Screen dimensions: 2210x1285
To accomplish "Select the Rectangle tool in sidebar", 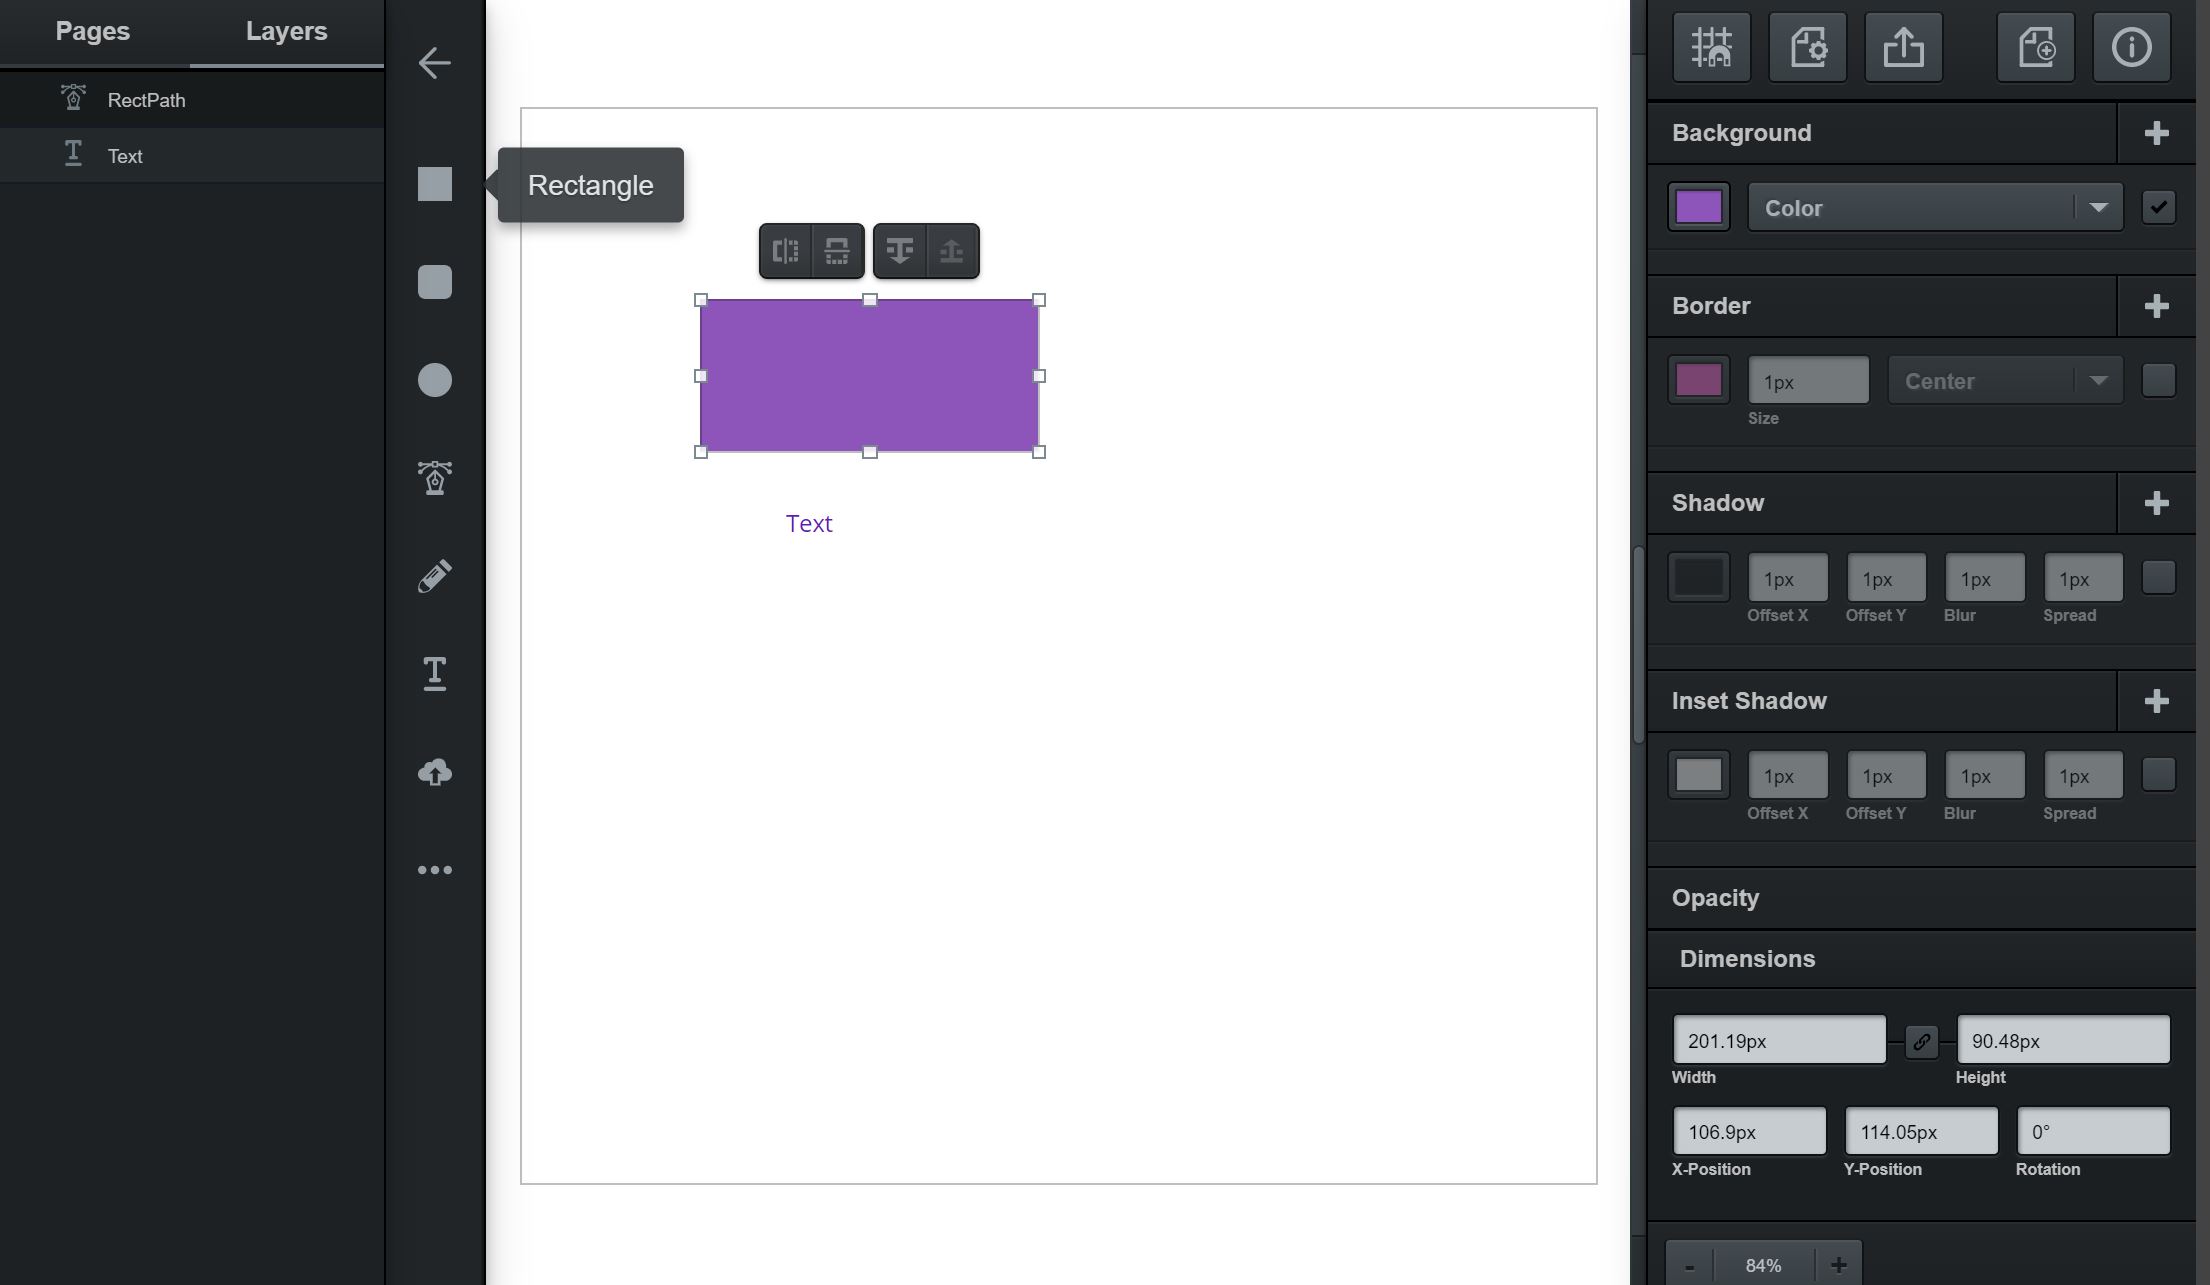I will (x=436, y=184).
